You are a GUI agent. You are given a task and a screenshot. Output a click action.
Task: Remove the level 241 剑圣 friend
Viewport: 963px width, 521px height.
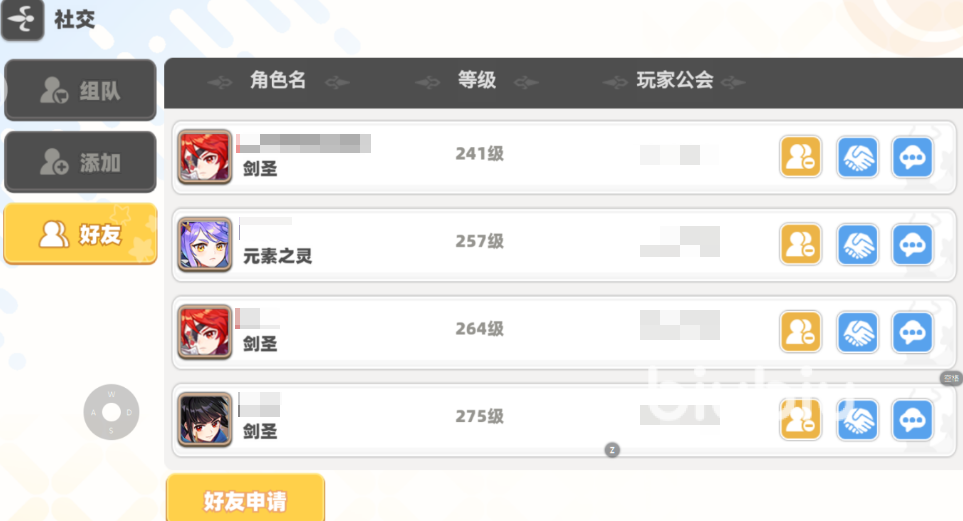pyautogui.click(x=800, y=157)
